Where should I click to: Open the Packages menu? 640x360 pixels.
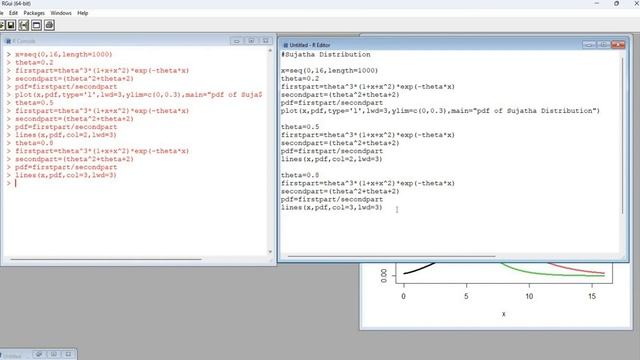tap(34, 13)
